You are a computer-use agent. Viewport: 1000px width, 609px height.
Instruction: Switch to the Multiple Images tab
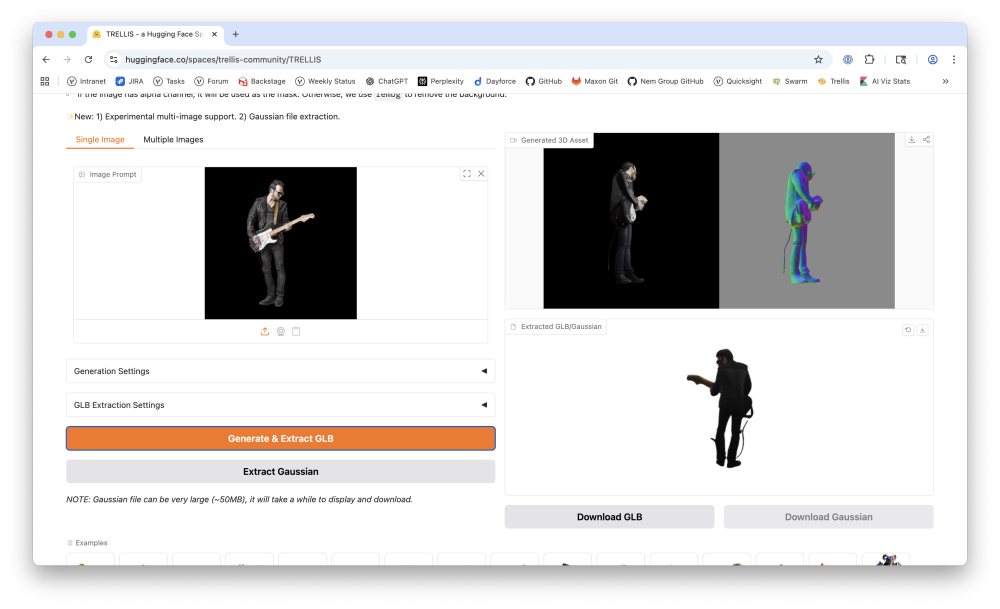(173, 140)
